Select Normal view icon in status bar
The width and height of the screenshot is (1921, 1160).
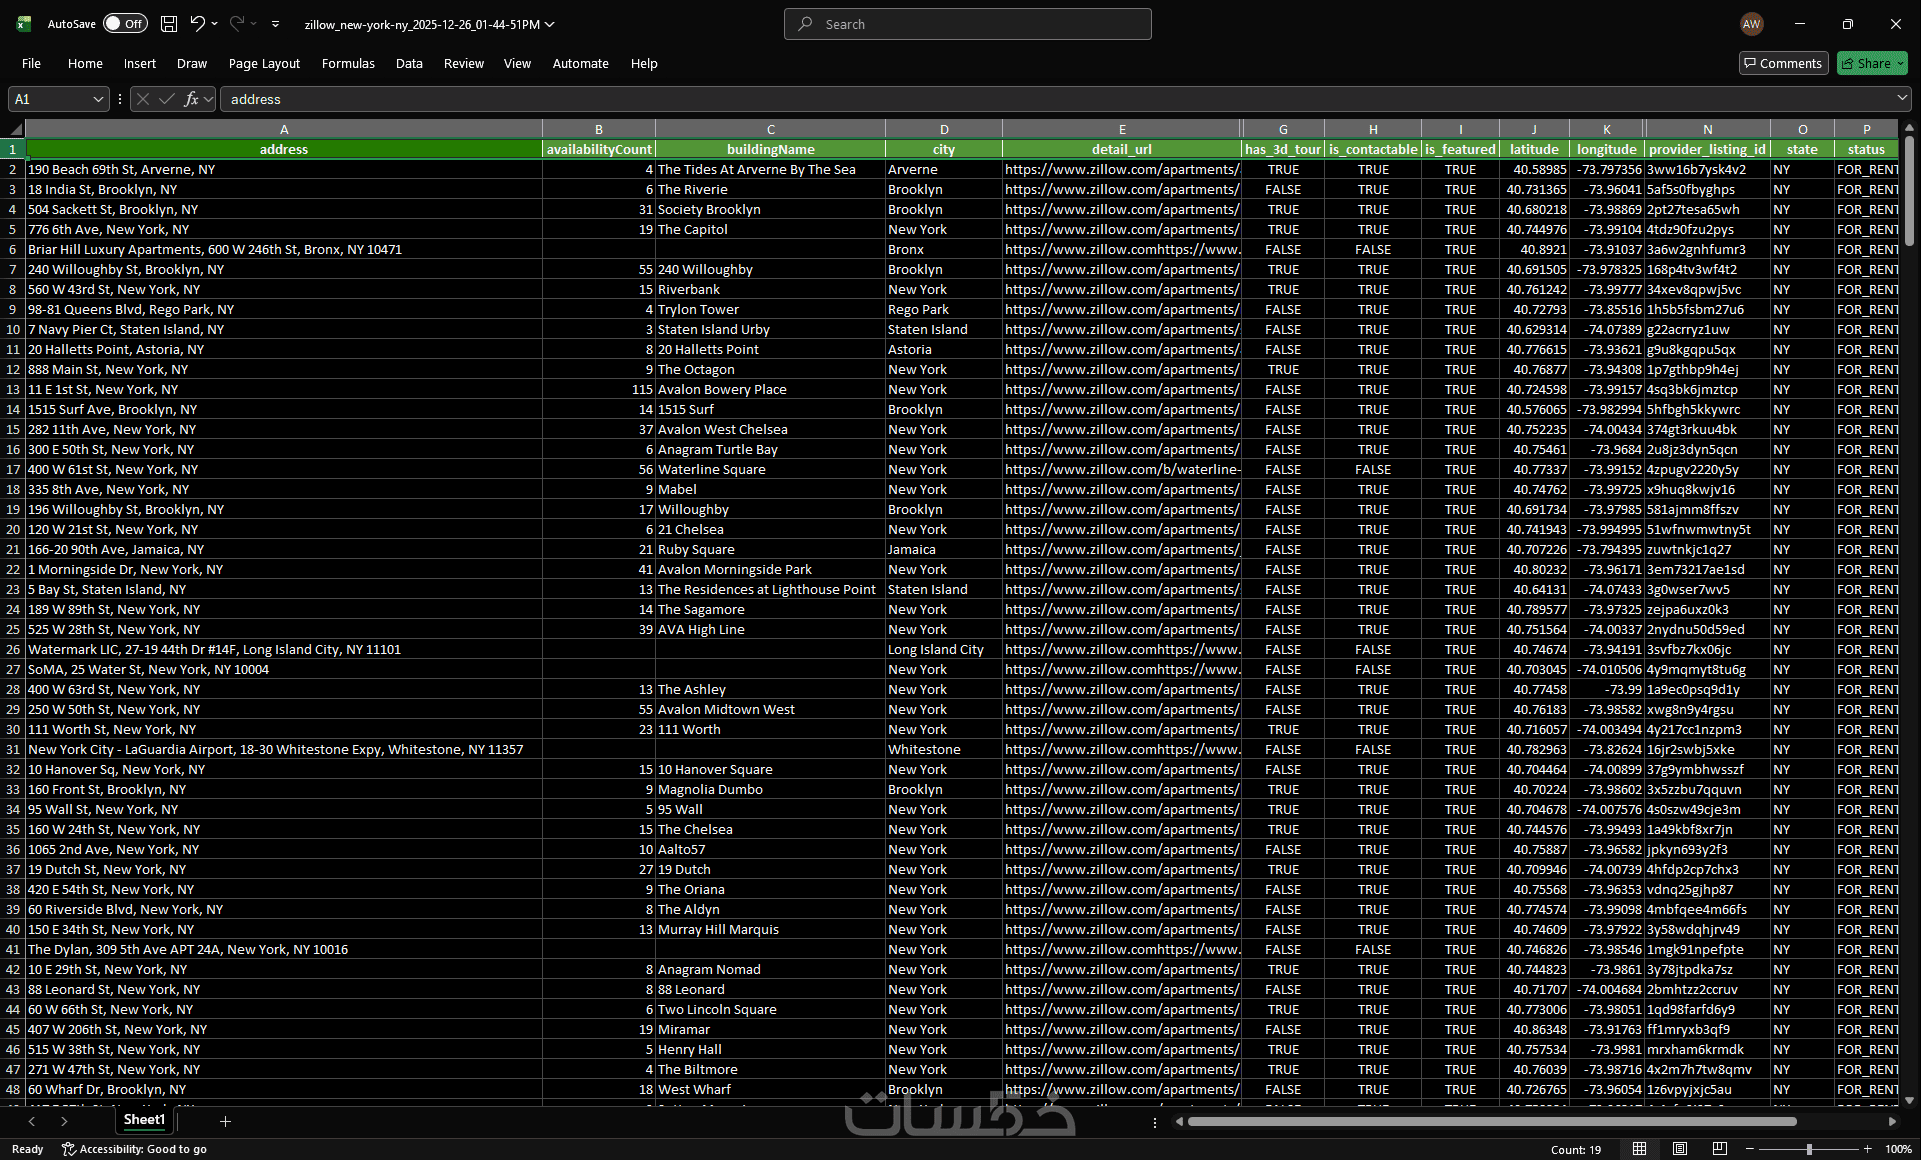(1639, 1149)
